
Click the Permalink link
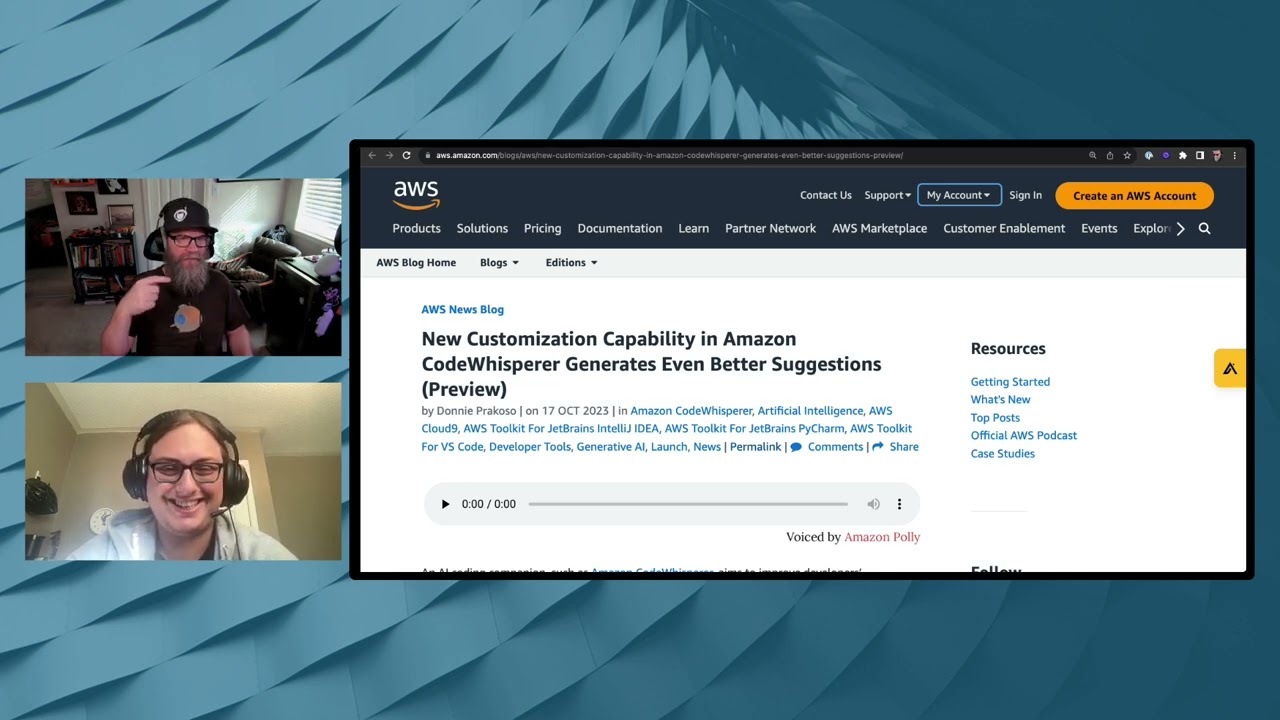(755, 447)
